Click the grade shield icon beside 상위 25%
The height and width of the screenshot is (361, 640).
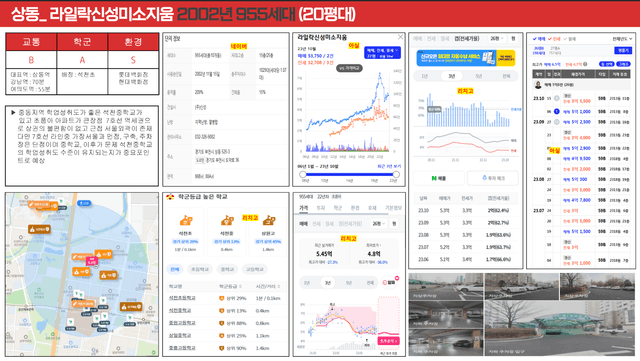click(222, 336)
